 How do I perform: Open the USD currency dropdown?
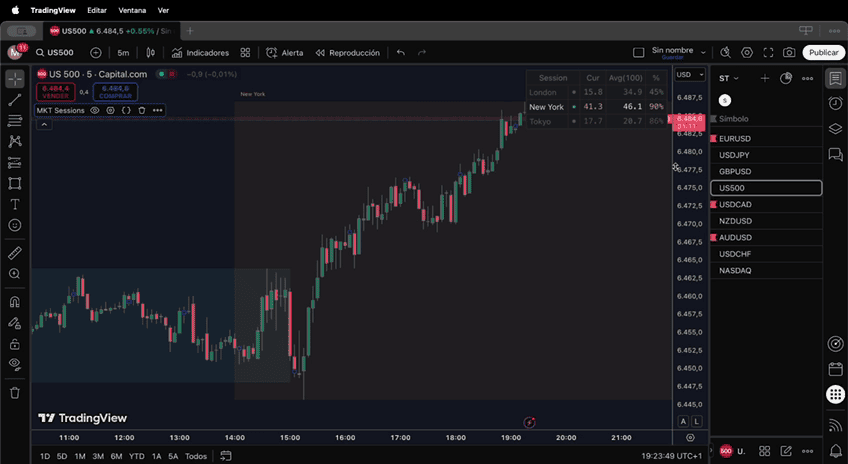tap(689, 75)
